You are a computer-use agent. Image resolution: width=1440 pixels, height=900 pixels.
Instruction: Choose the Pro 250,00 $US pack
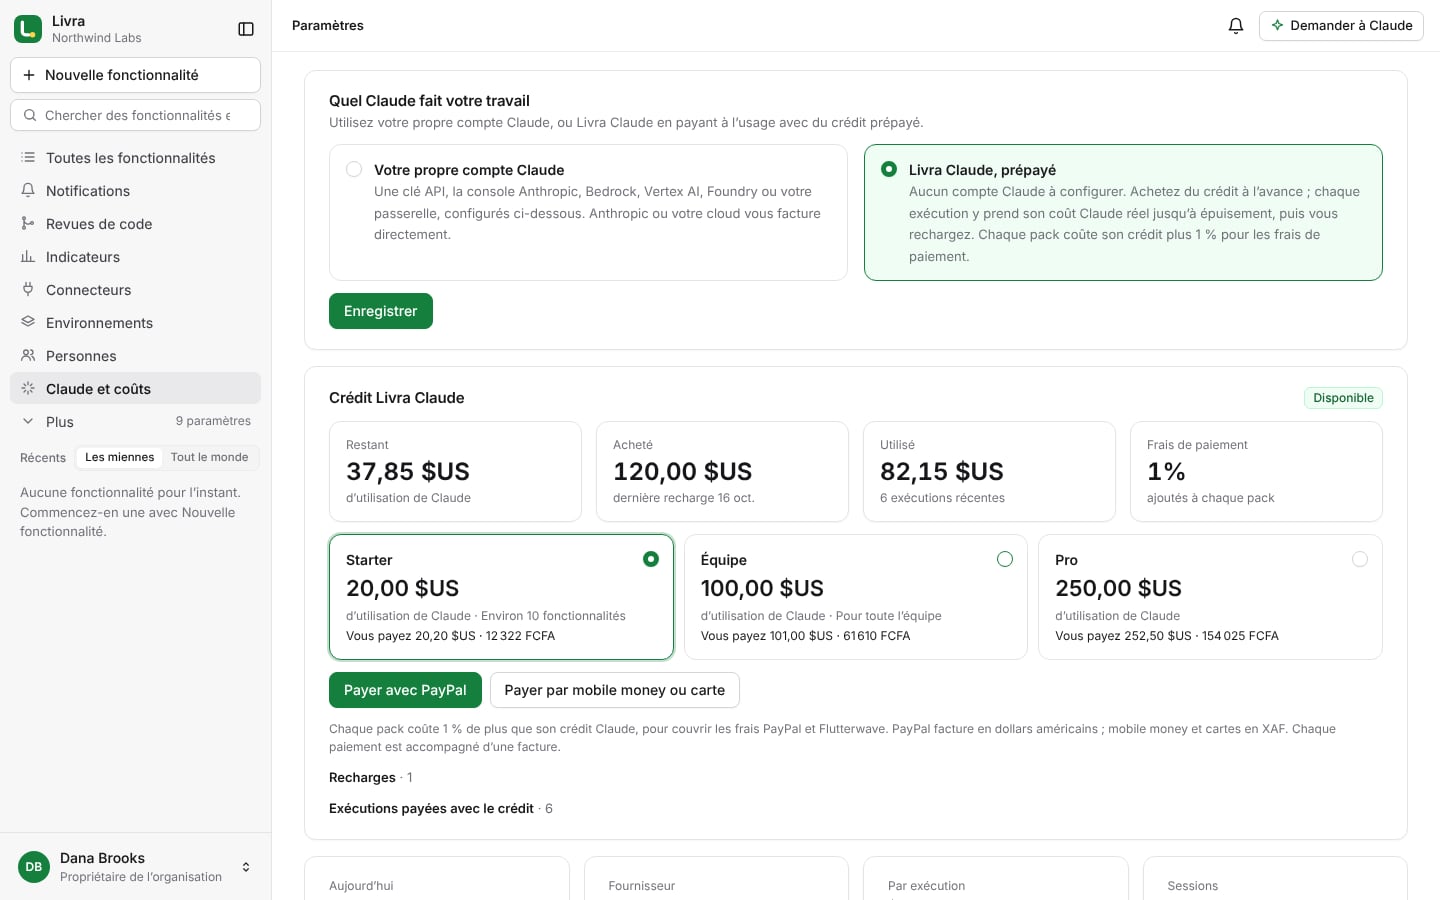(x=1210, y=597)
